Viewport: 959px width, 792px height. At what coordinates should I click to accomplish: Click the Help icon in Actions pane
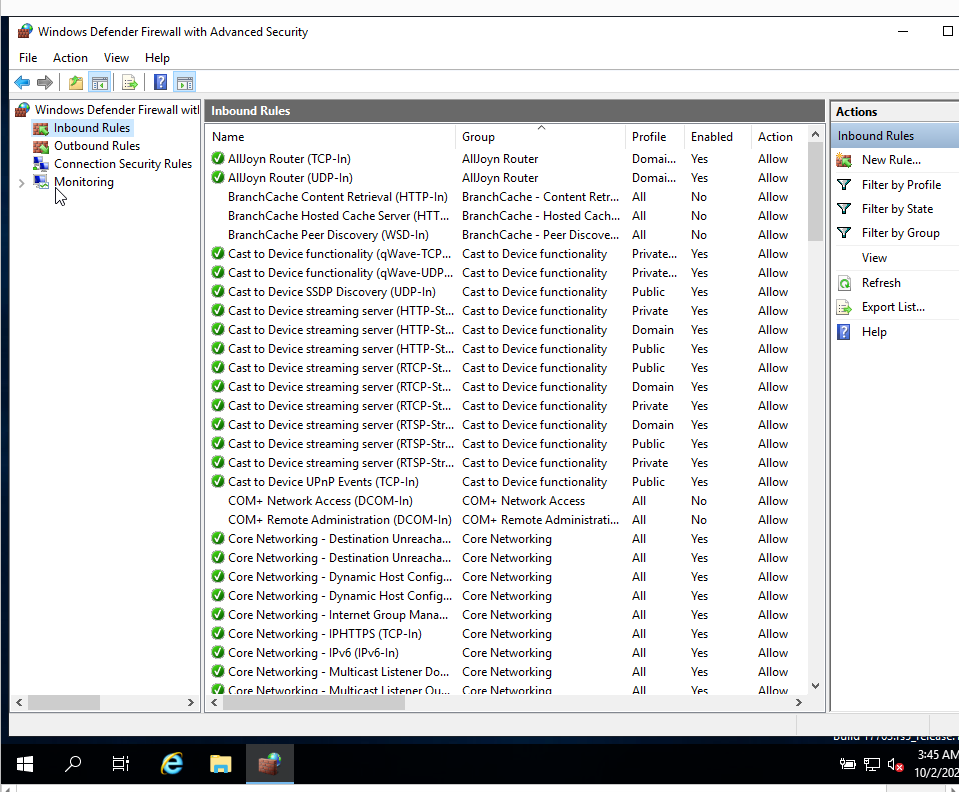[x=844, y=332]
